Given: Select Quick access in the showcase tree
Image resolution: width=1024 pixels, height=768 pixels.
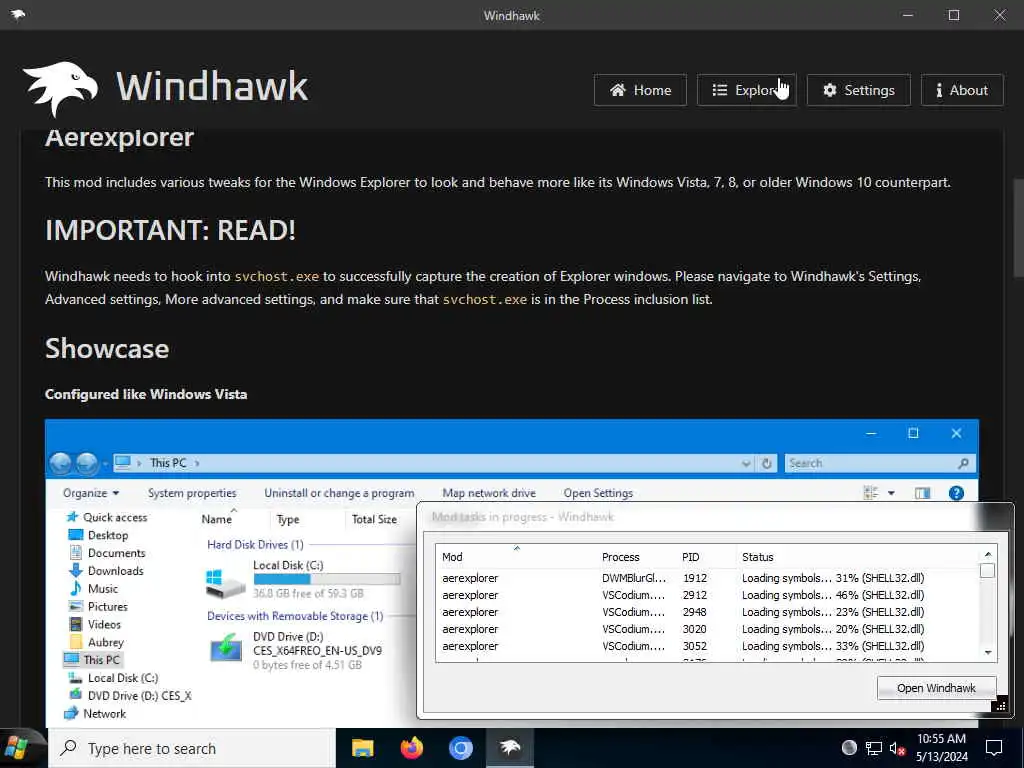Looking at the screenshot, I should 108,517.
